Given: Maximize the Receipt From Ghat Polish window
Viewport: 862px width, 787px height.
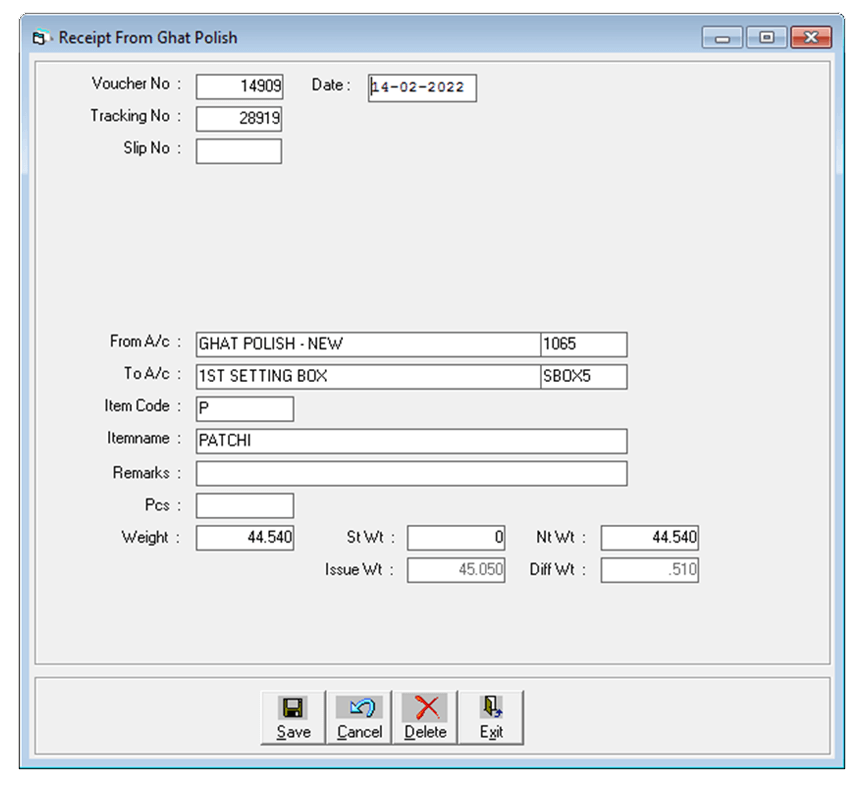Looking at the screenshot, I should [766, 38].
